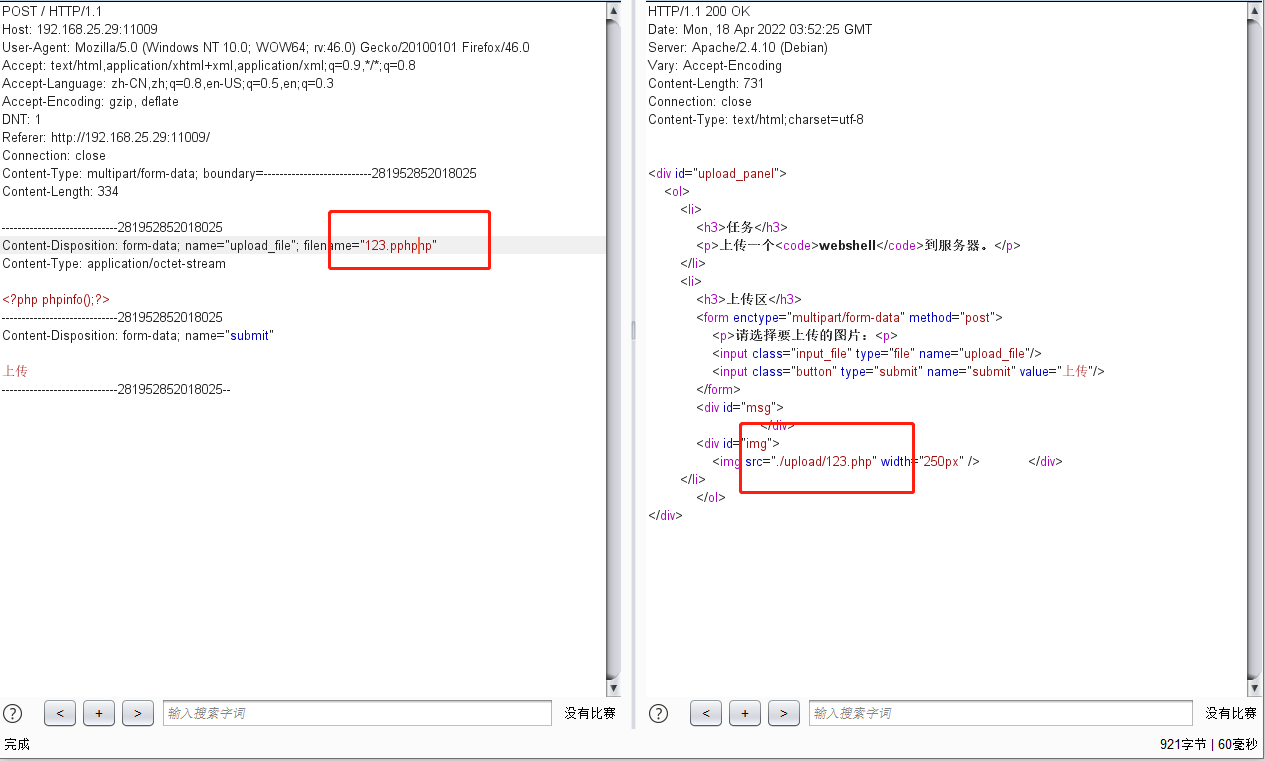Click request pane scrollbar up arrow
This screenshot has width=1265, height=761.
tap(613, 10)
